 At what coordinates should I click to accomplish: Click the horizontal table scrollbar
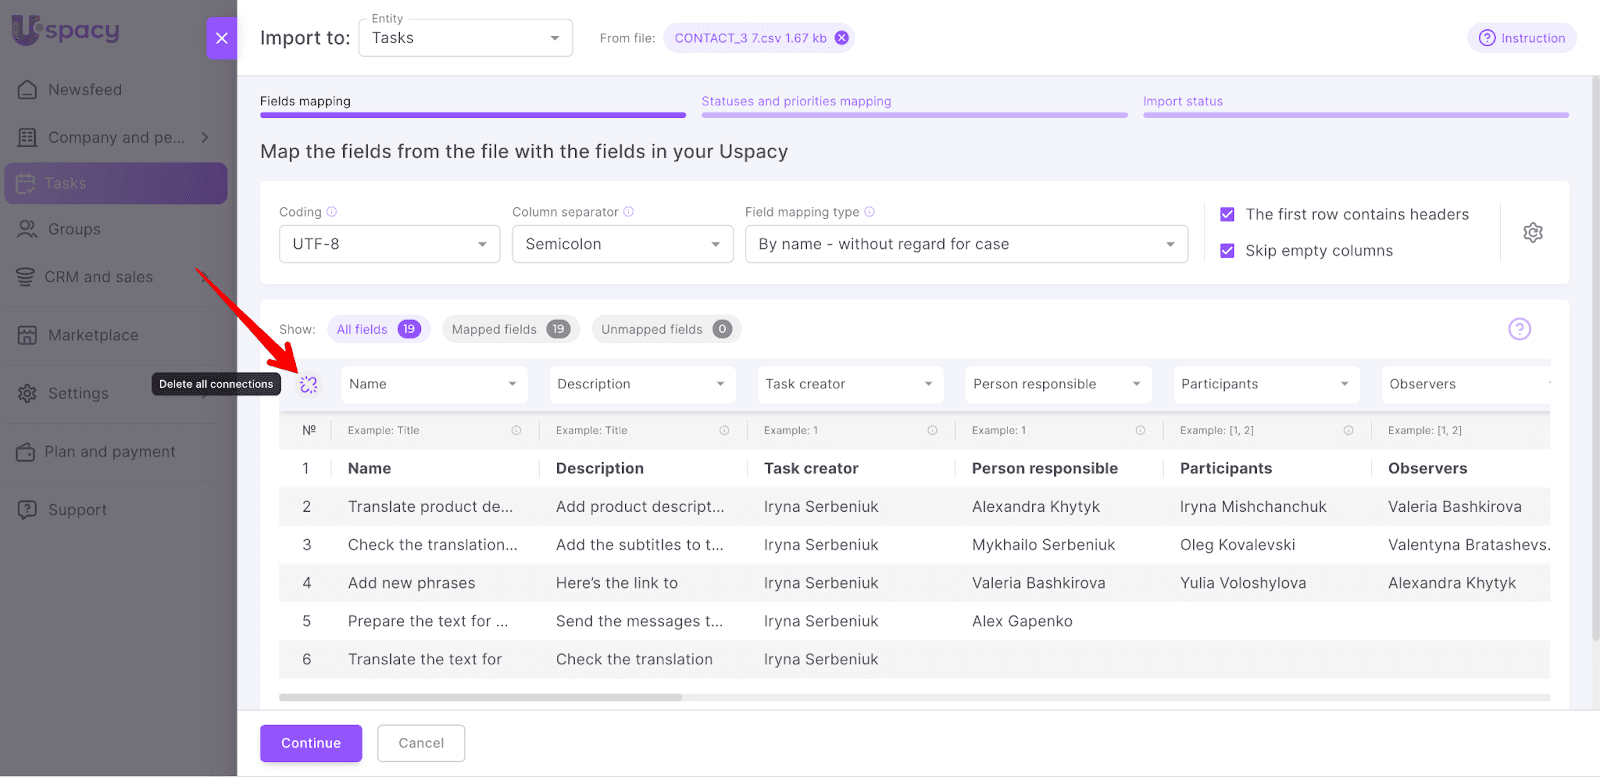[x=480, y=697]
